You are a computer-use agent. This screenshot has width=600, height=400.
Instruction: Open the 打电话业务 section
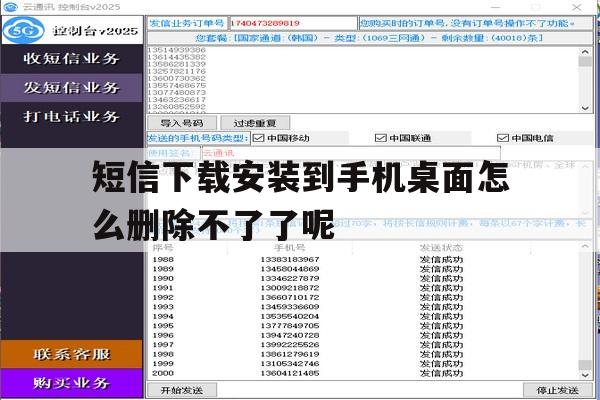click(72, 116)
